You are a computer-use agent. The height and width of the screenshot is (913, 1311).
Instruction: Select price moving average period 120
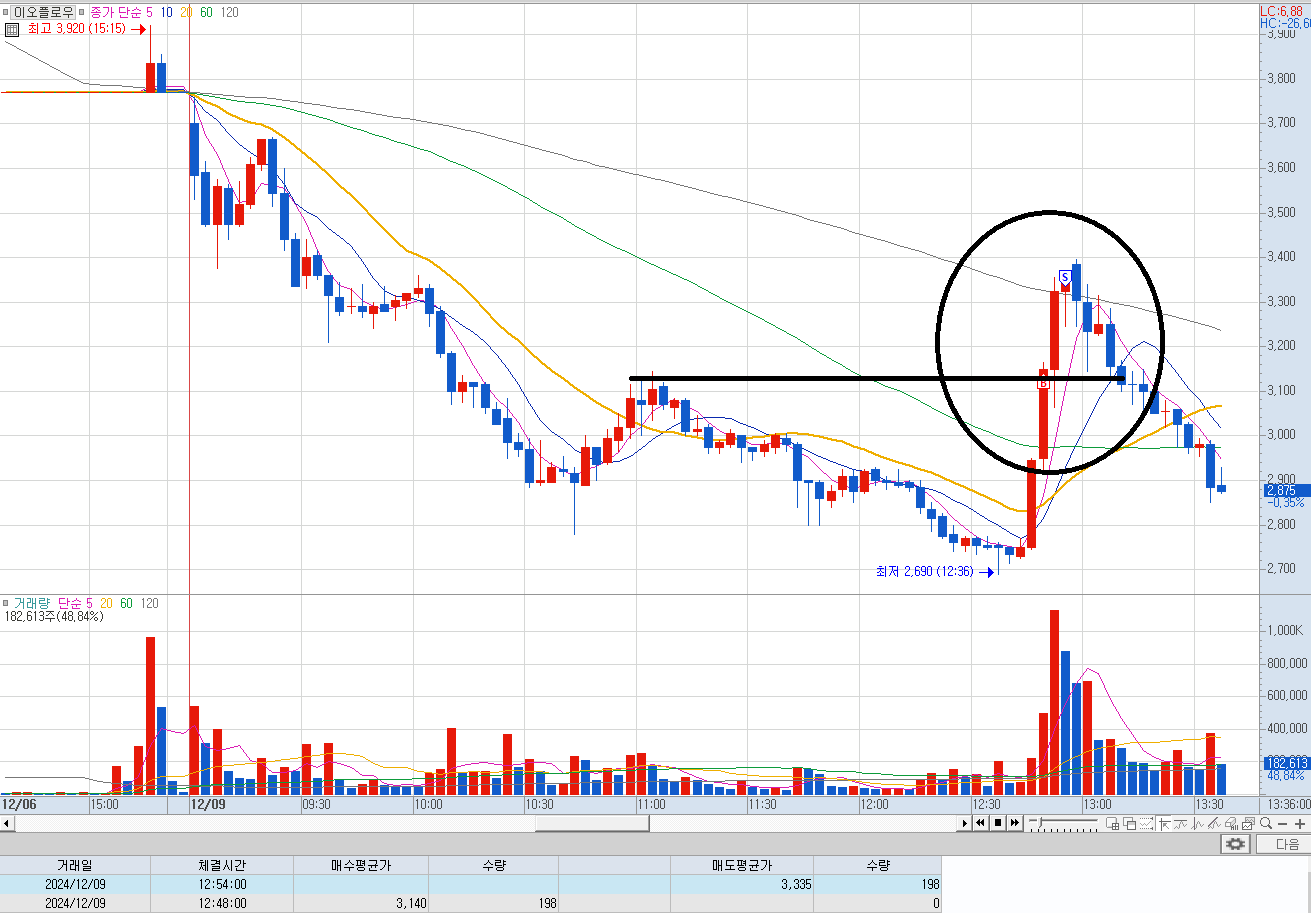click(229, 12)
